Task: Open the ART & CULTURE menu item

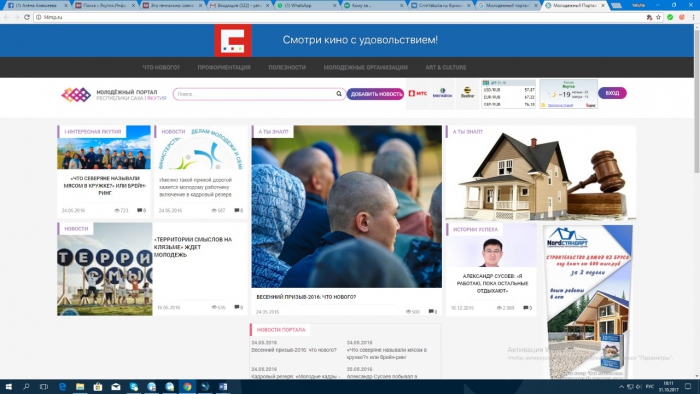Action: coord(446,67)
